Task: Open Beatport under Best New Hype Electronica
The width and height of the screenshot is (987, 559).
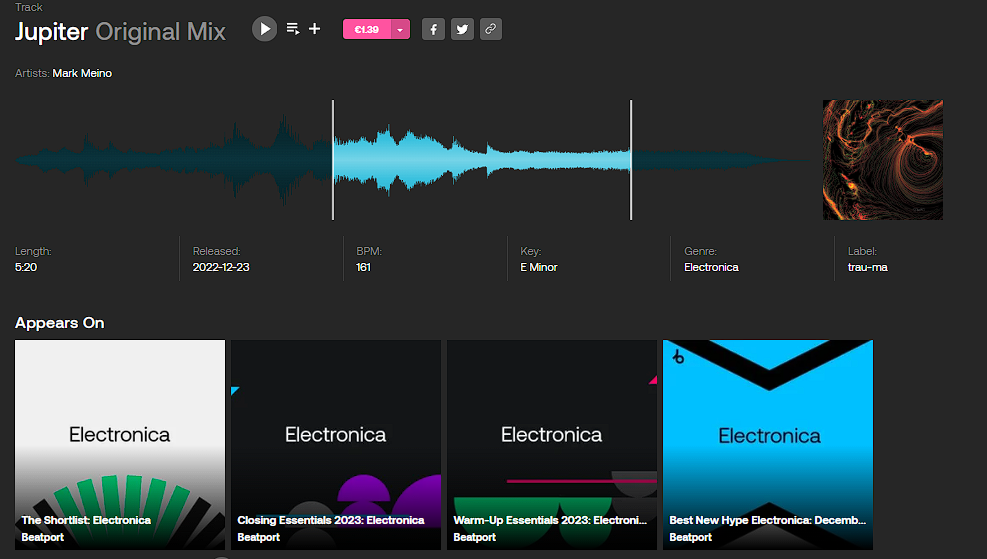Action: pos(691,537)
